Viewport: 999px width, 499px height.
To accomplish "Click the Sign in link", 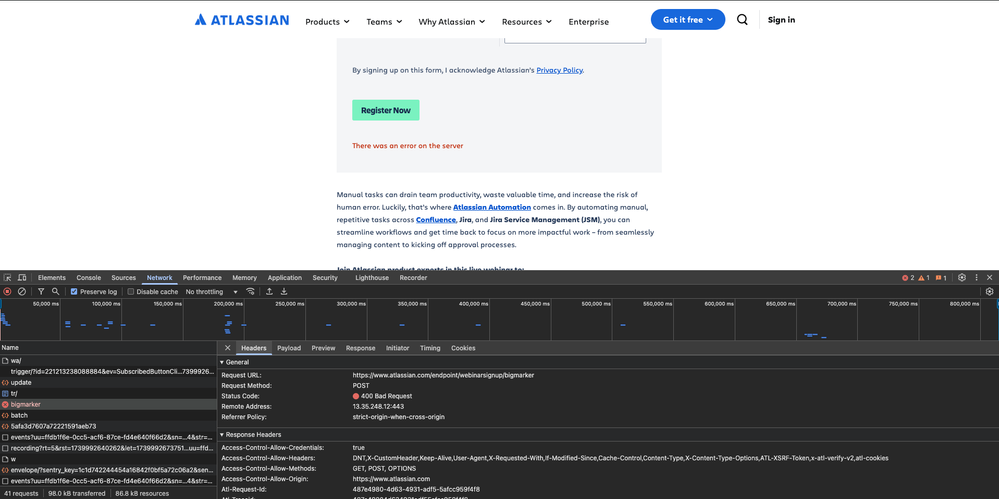I will [781, 20].
